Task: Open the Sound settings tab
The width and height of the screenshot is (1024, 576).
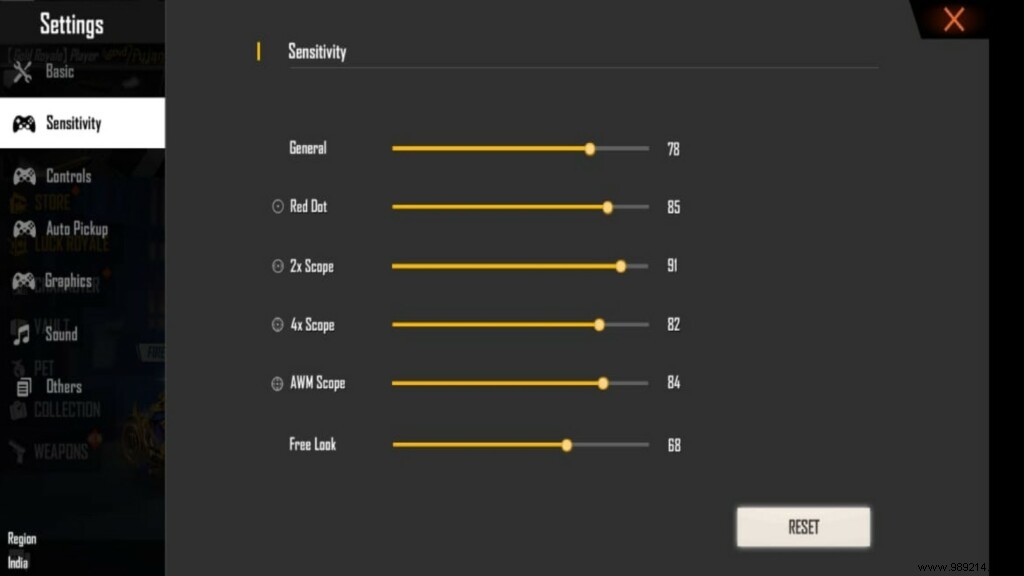Action: (x=60, y=334)
